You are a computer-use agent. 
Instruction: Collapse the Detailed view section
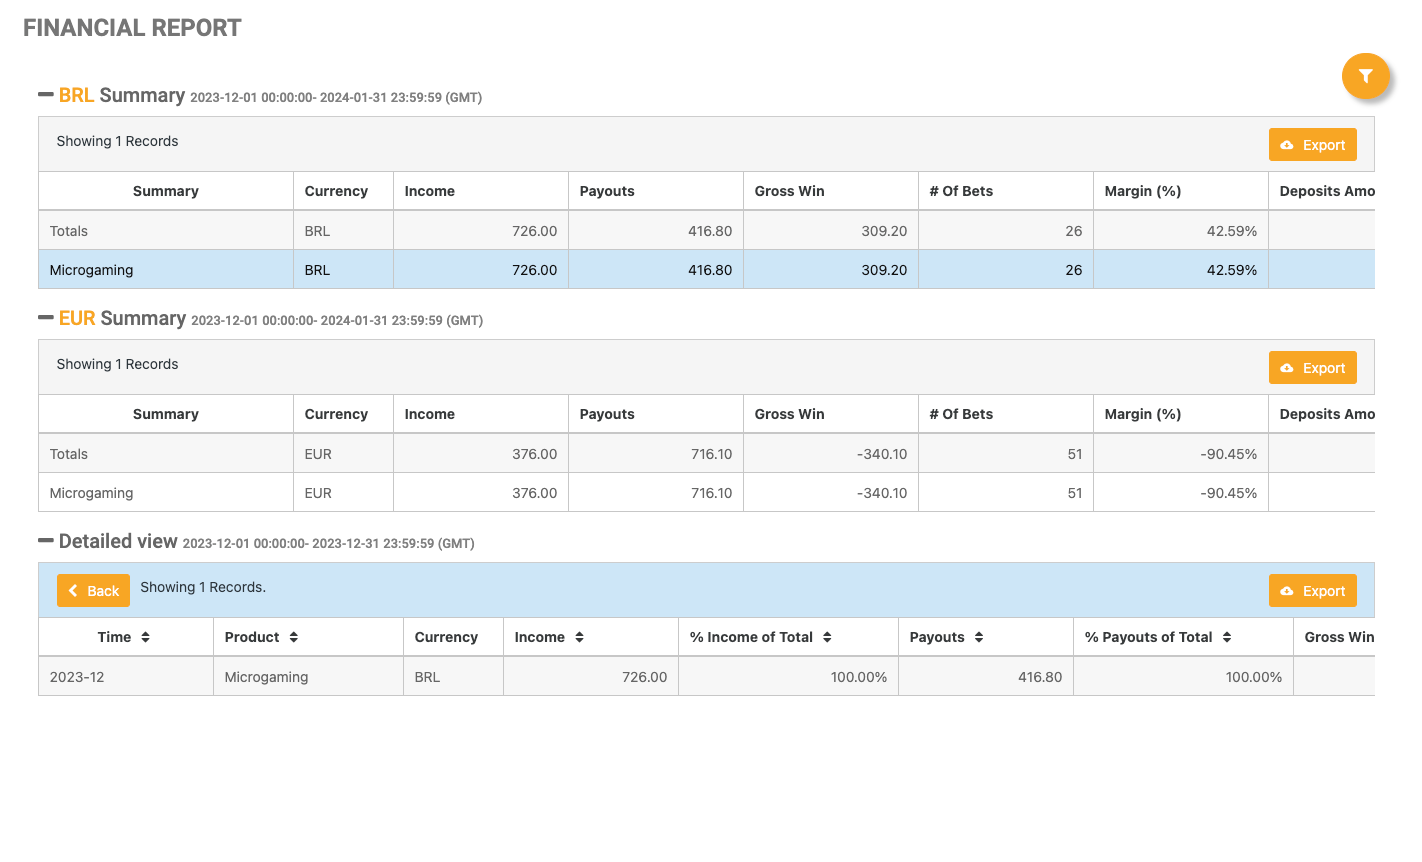(x=46, y=541)
